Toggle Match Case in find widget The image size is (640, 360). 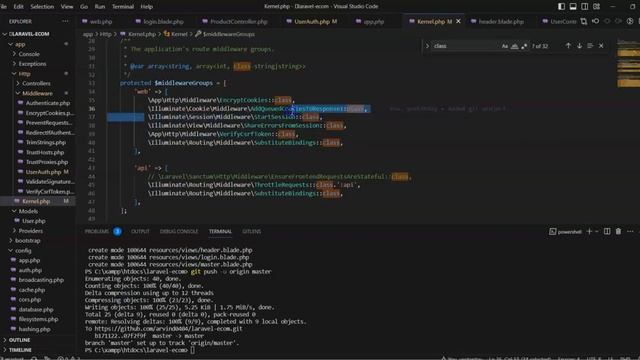coord(505,46)
